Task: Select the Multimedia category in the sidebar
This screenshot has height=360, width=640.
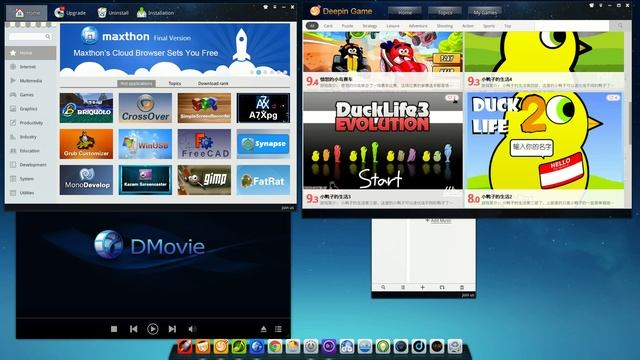Action: 31,80
